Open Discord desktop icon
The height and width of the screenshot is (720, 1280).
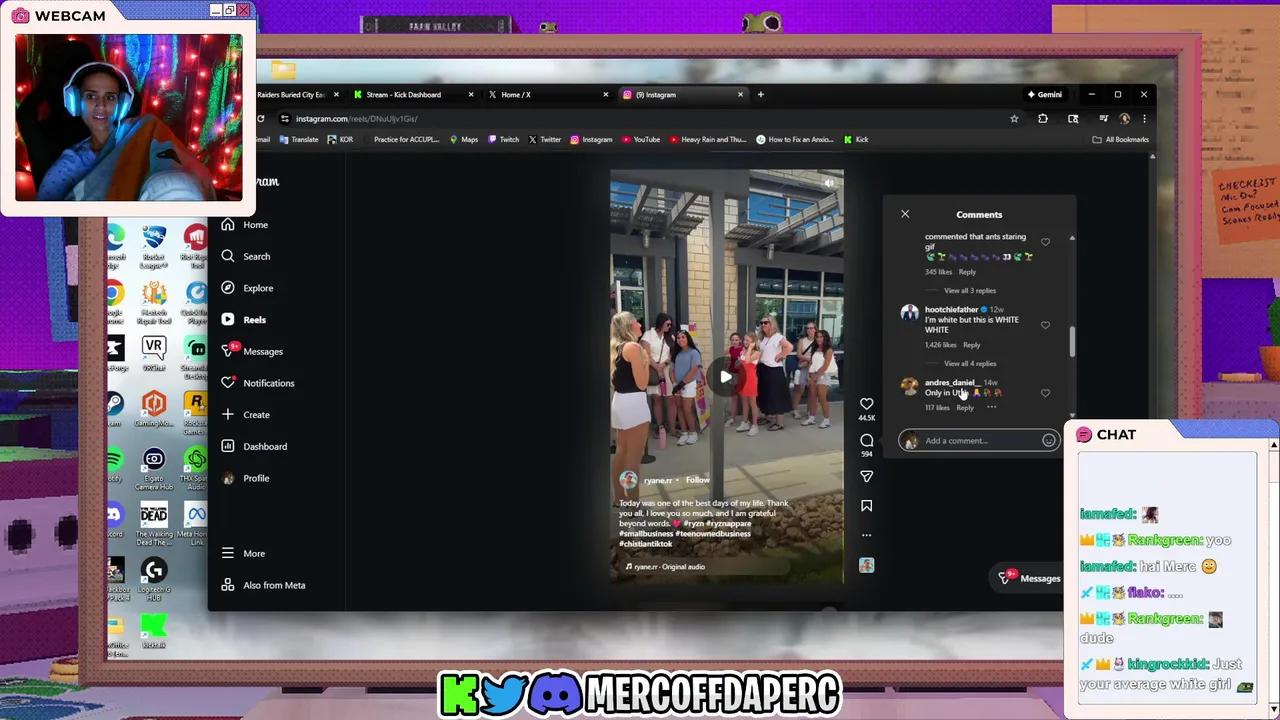click(114, 520)
